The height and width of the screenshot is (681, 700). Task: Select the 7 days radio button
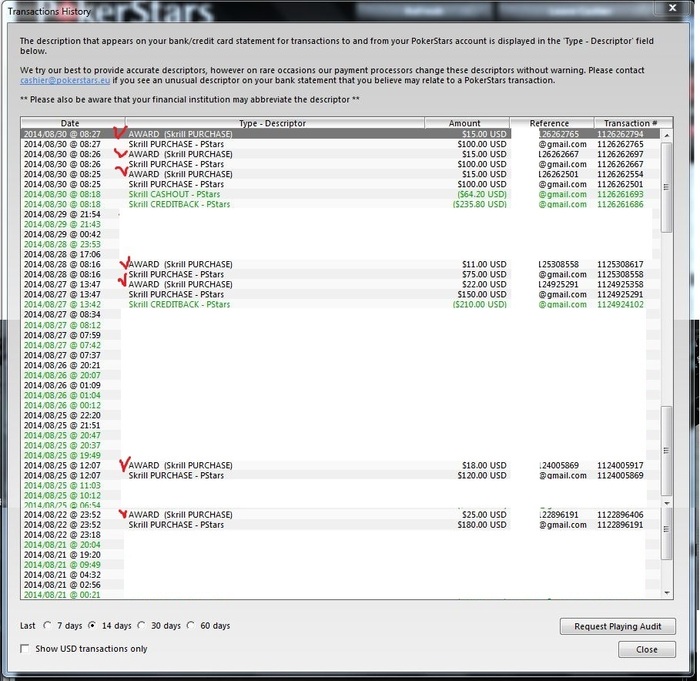(47, 625)
